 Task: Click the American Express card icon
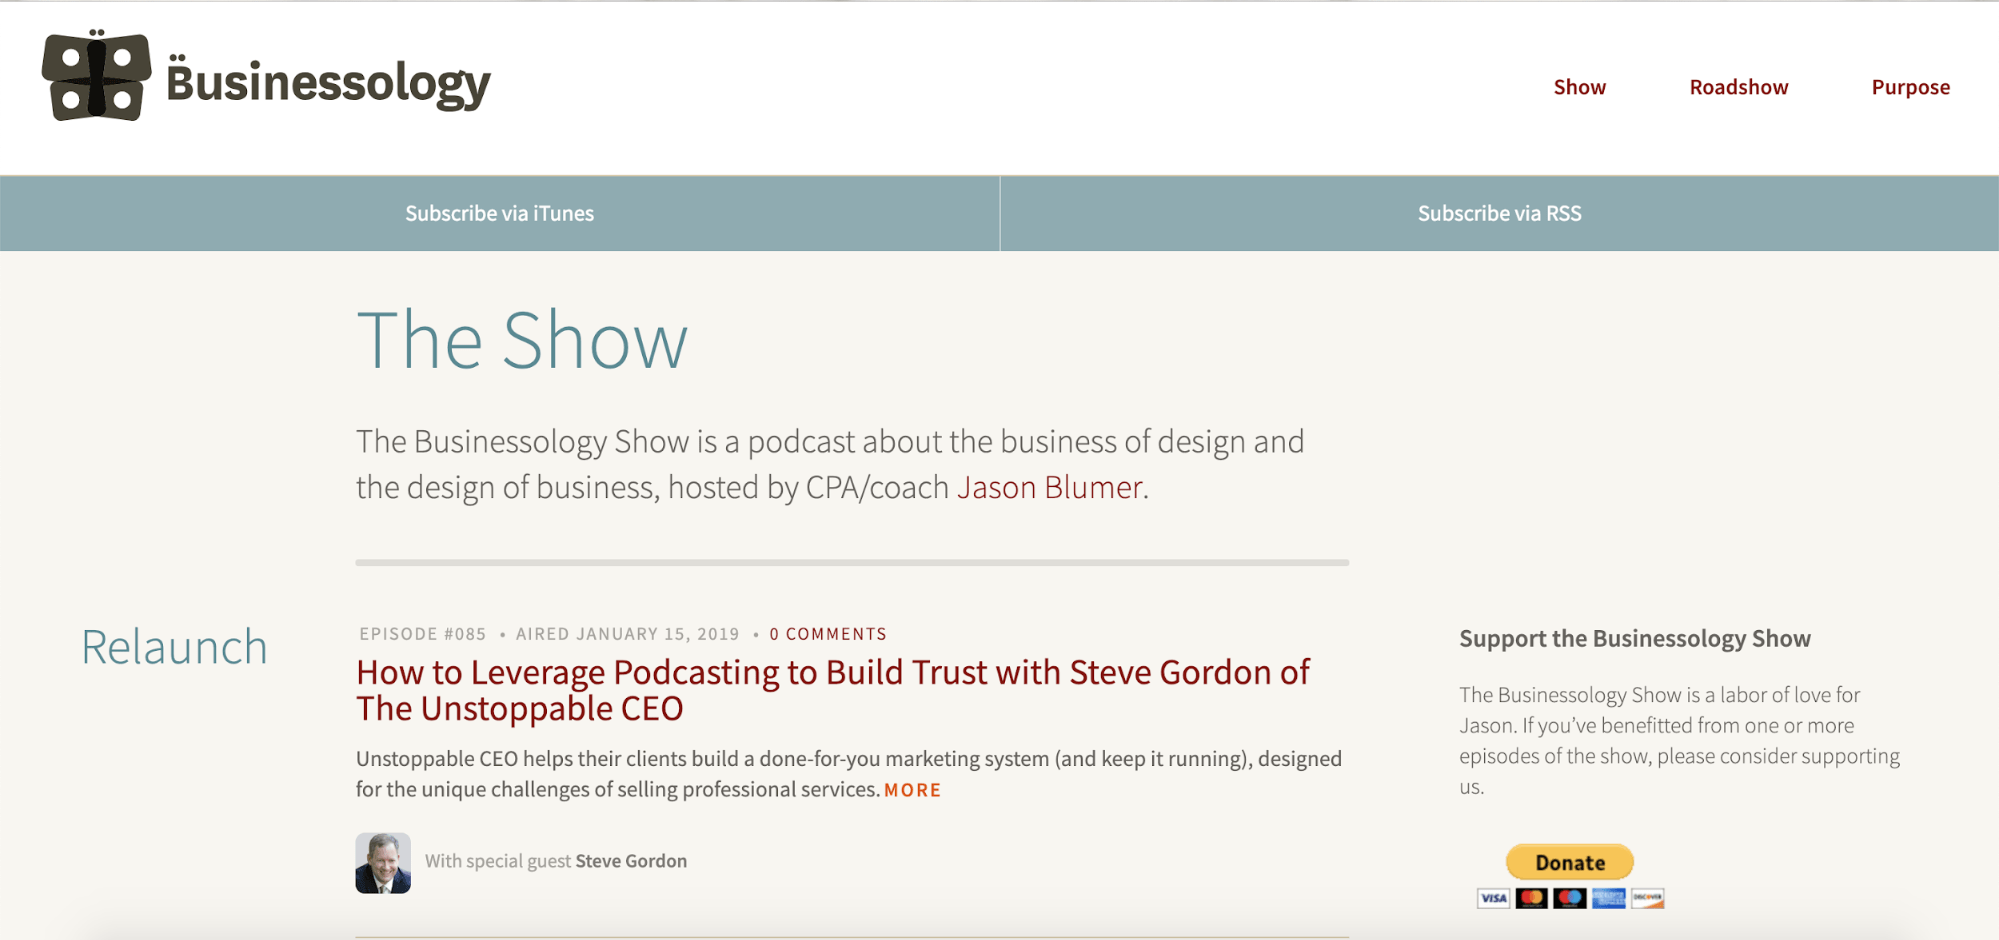[1608, 898]
